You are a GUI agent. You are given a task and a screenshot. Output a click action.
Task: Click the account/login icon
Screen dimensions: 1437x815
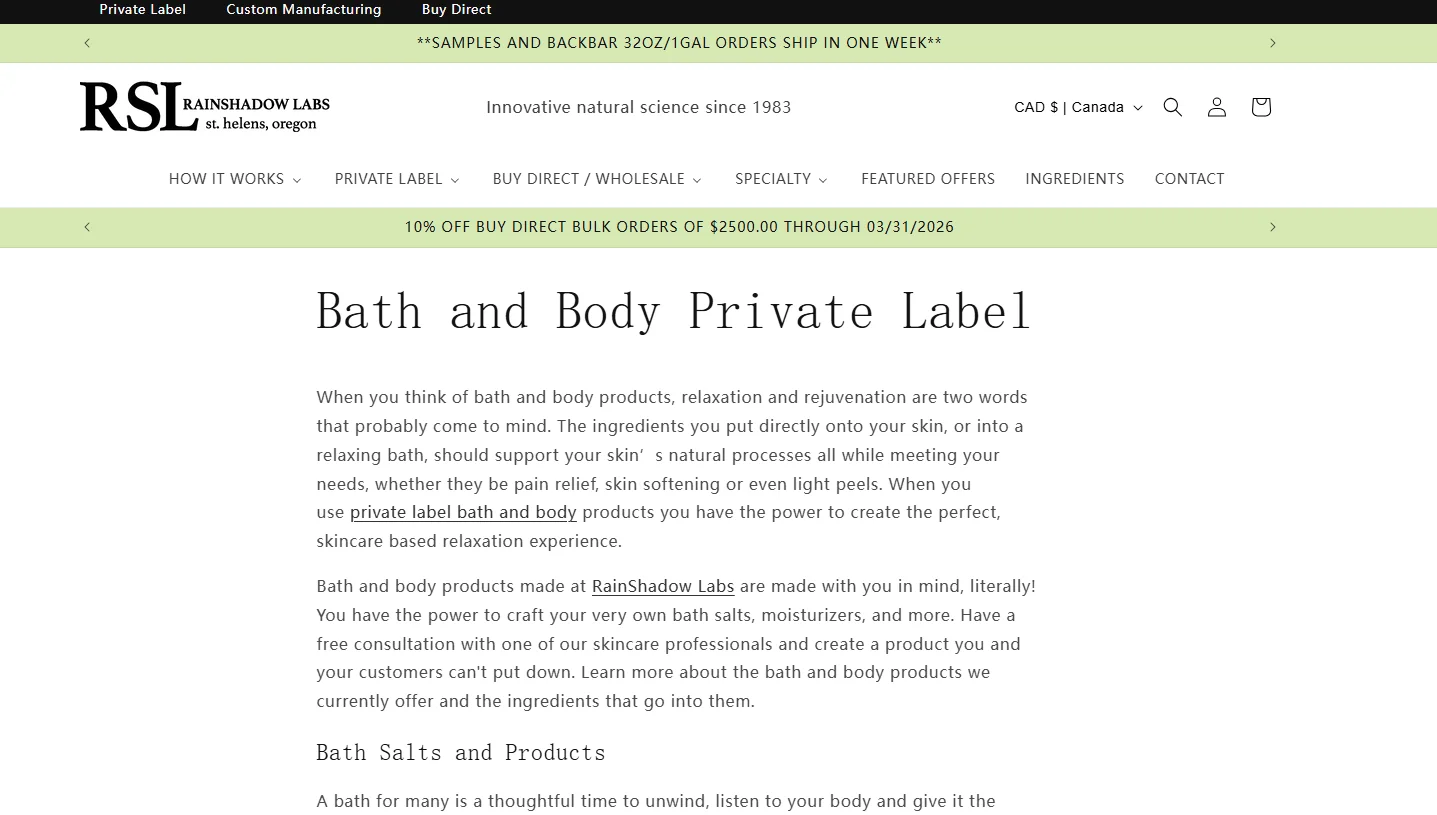pyautogui.click(x=1216, y=107)
